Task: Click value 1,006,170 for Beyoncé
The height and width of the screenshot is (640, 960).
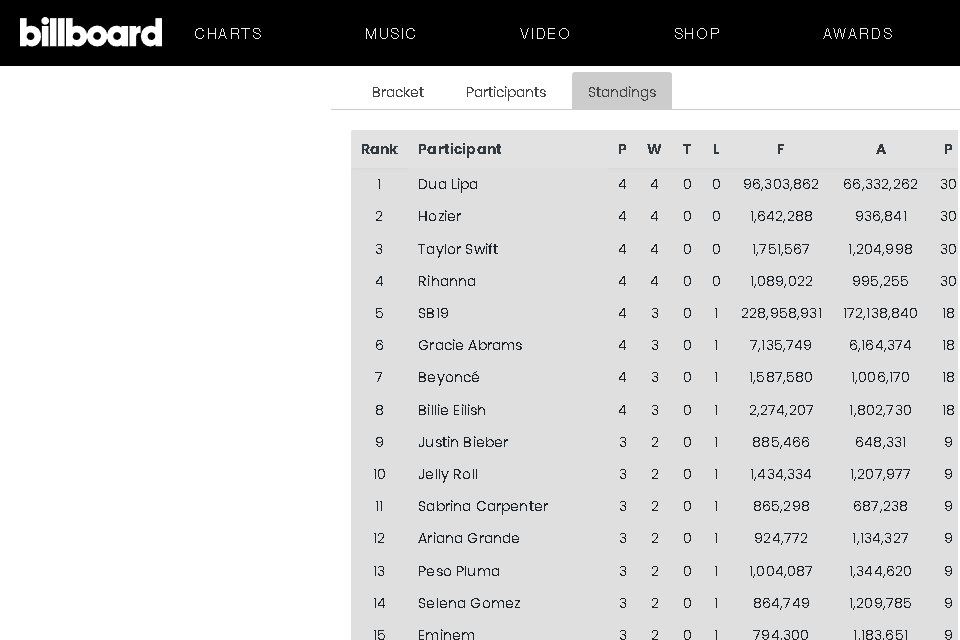Action: [880, 377]
